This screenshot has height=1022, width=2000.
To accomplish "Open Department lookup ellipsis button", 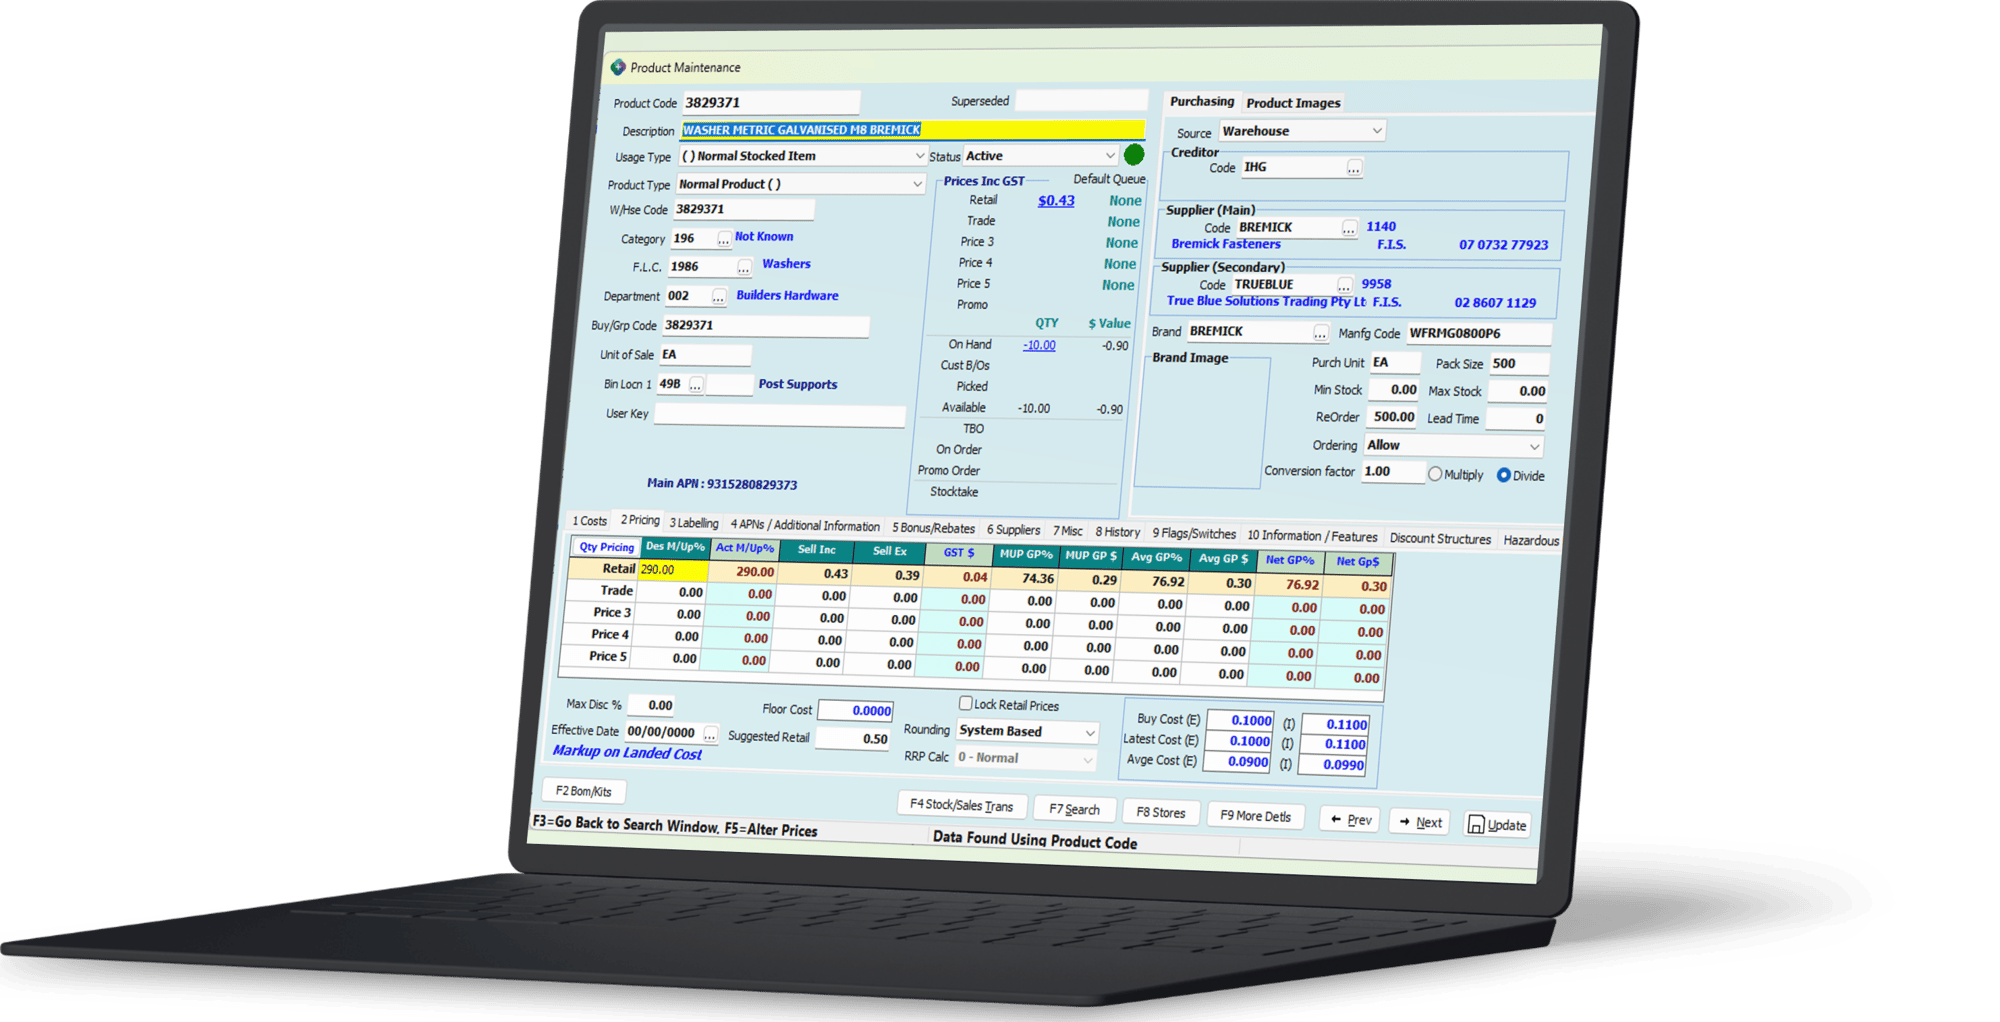I will [719, 297].
